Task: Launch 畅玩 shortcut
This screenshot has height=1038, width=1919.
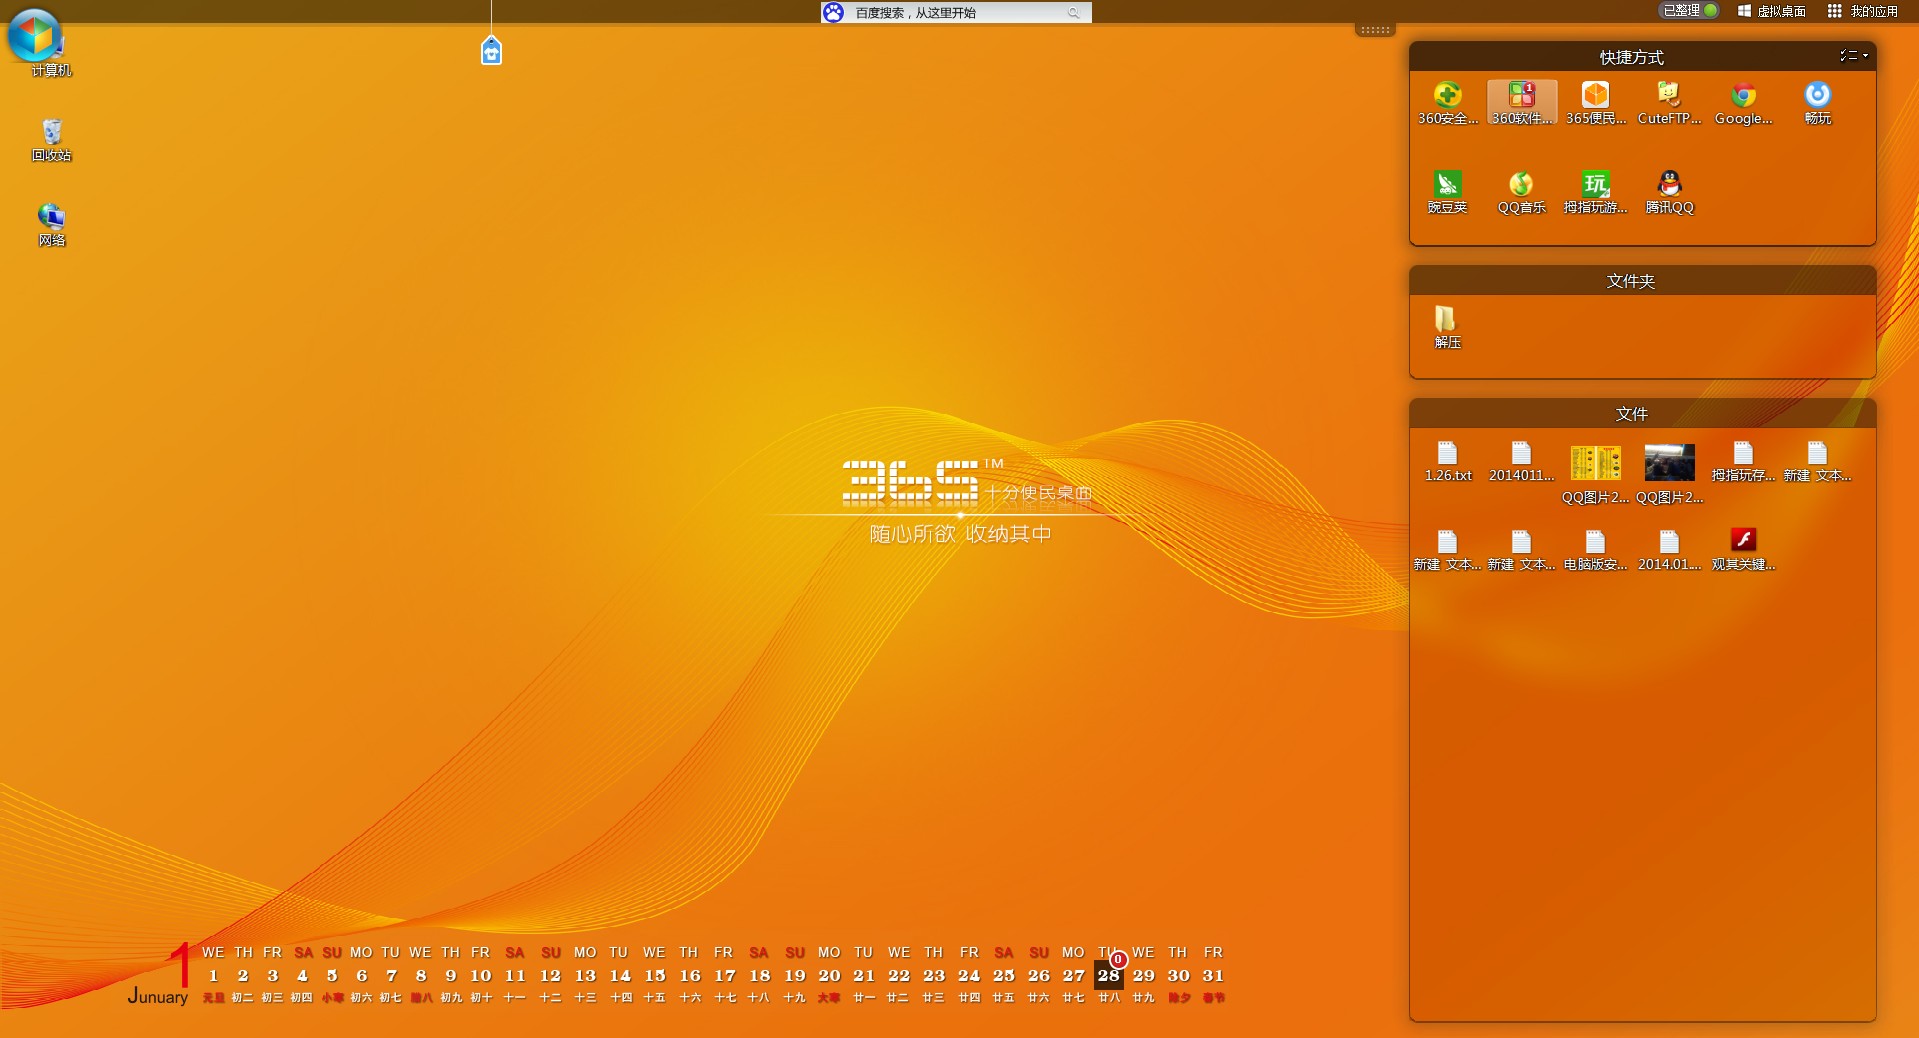Action: tap(1817, 103)
